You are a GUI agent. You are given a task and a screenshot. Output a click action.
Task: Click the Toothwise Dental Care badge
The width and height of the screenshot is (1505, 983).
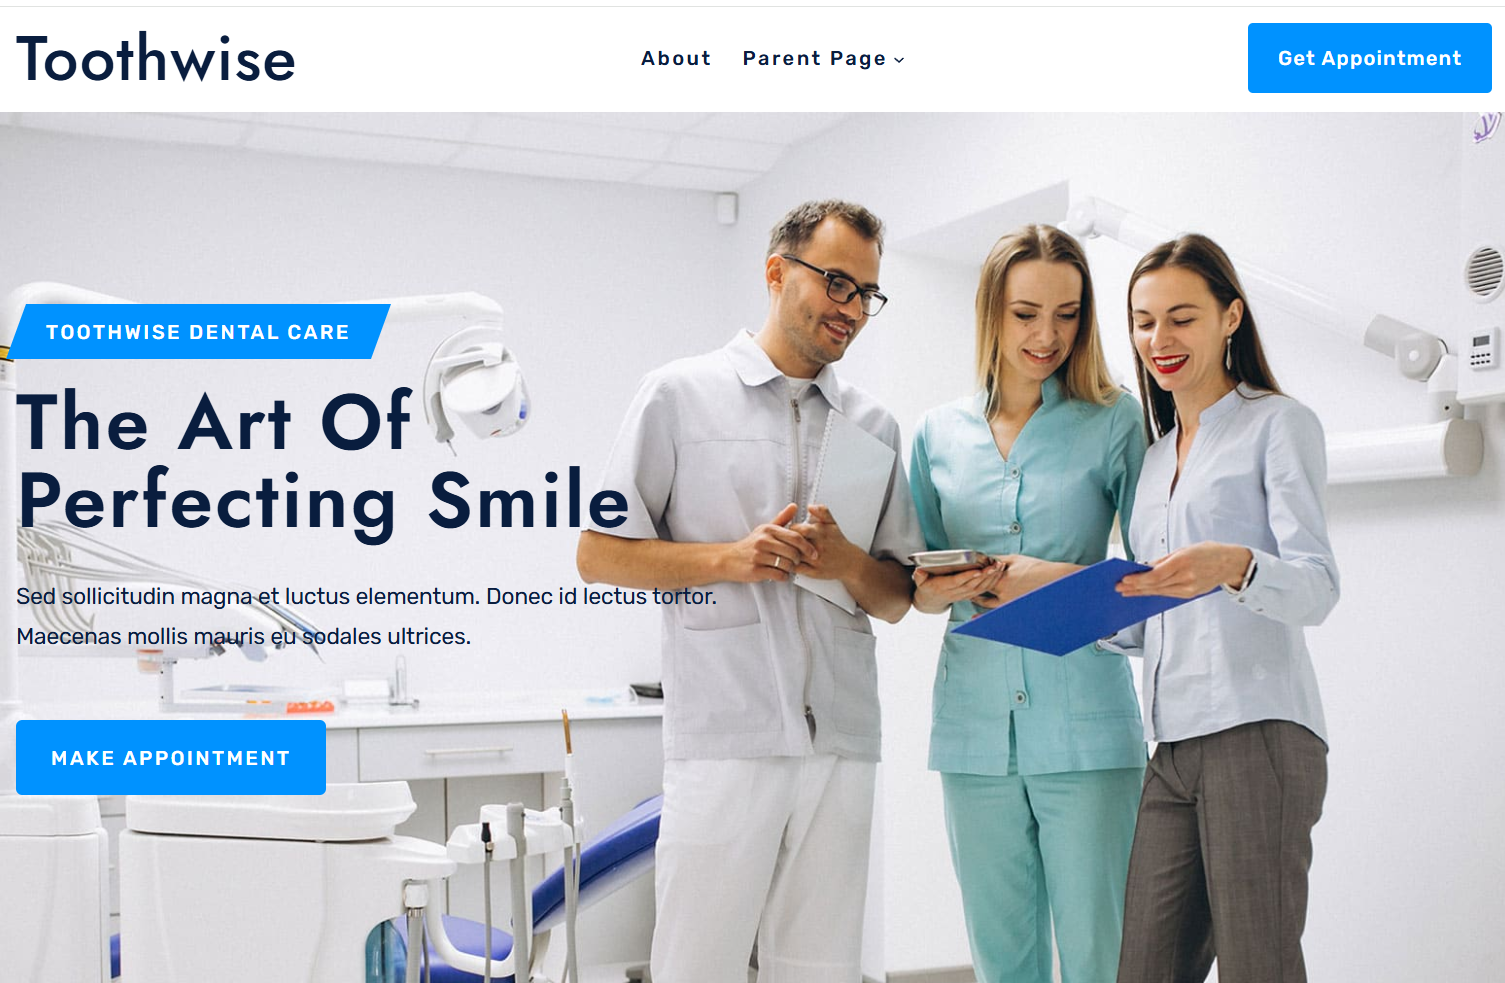198,332
